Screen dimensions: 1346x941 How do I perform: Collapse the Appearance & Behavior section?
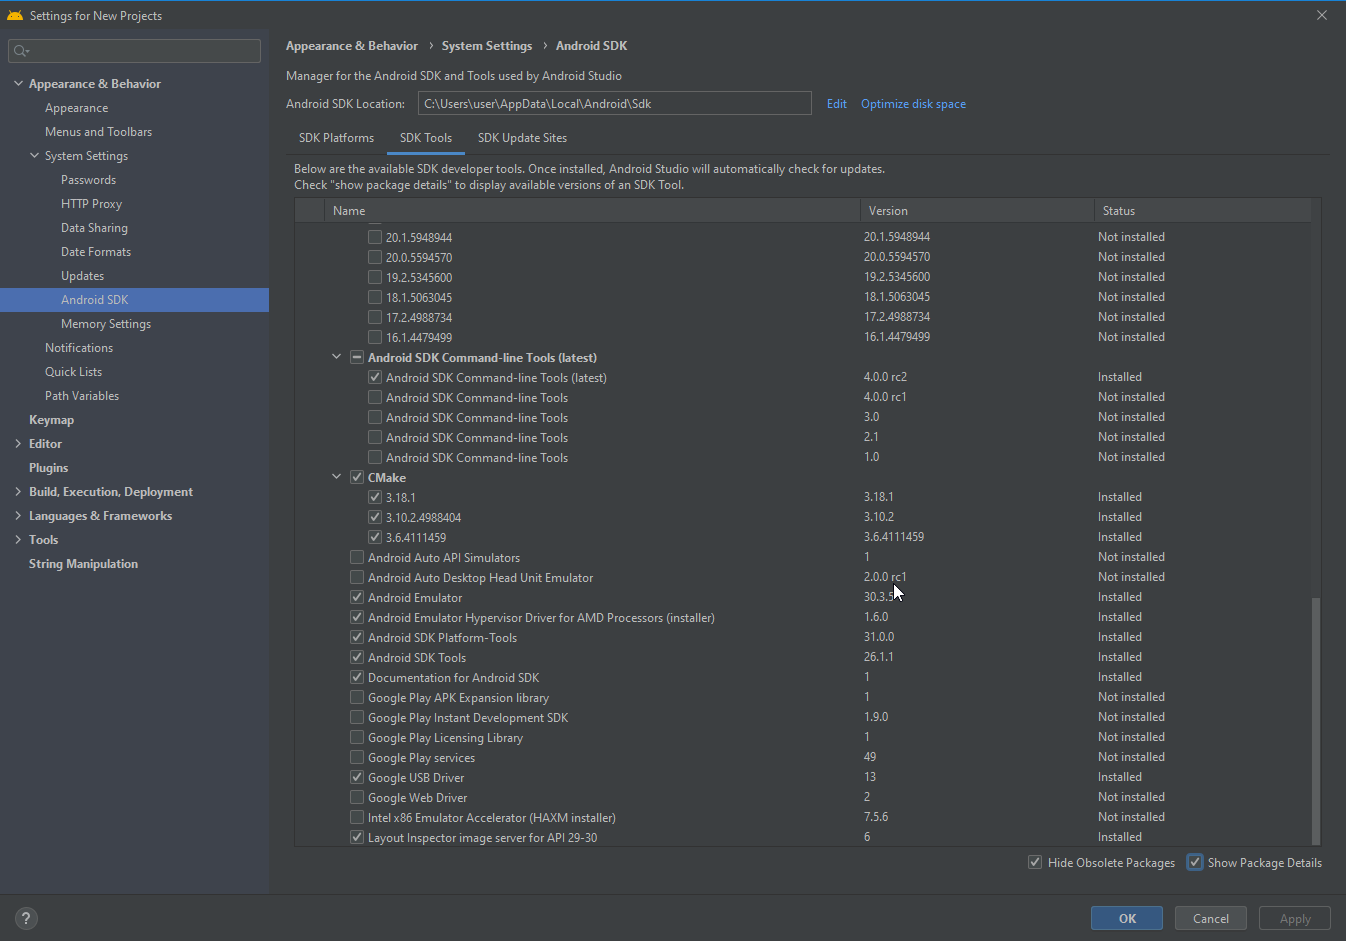17,83
